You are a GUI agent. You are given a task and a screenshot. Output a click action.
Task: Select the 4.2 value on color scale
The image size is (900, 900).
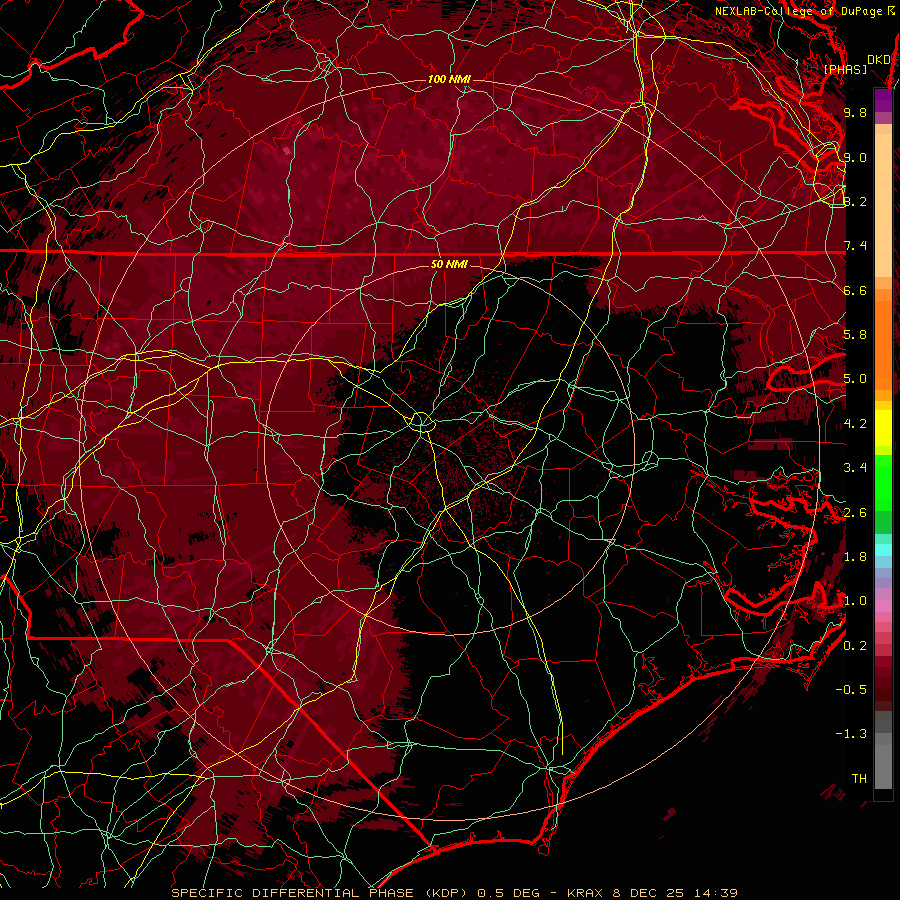[855, 424]
